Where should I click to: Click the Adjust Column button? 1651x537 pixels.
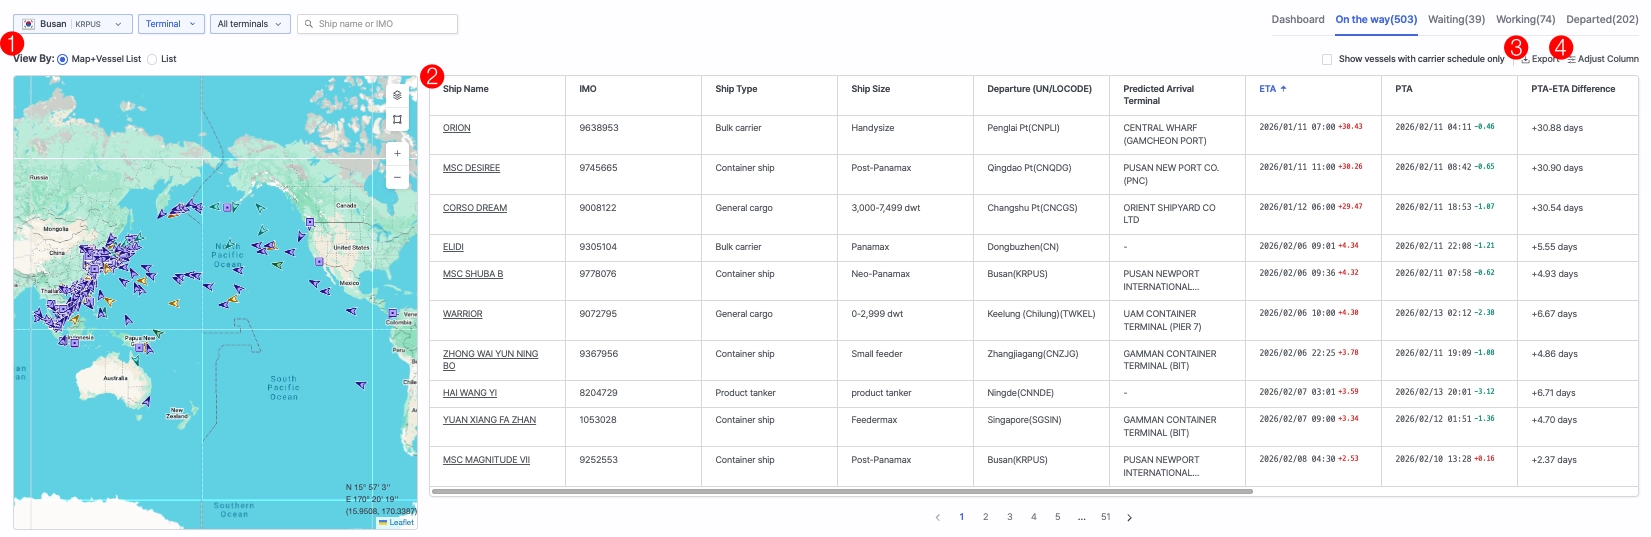(x=1603, y=59)
